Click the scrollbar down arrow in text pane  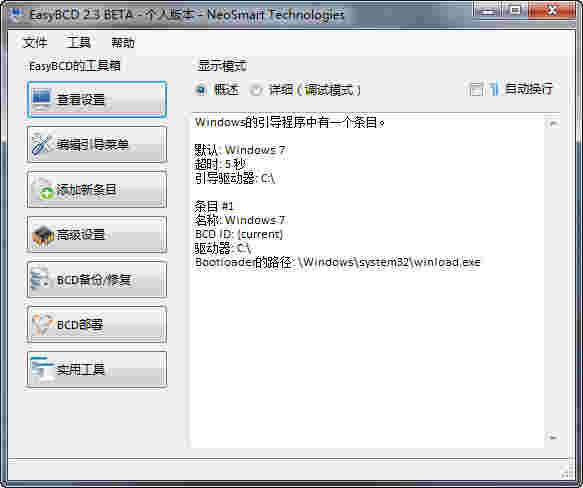point(553,437)
